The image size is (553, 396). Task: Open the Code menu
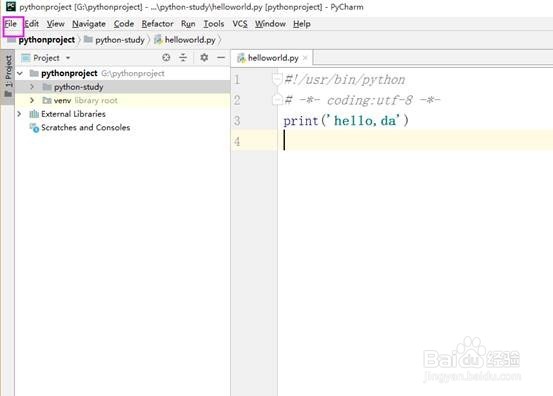[123, 24]
